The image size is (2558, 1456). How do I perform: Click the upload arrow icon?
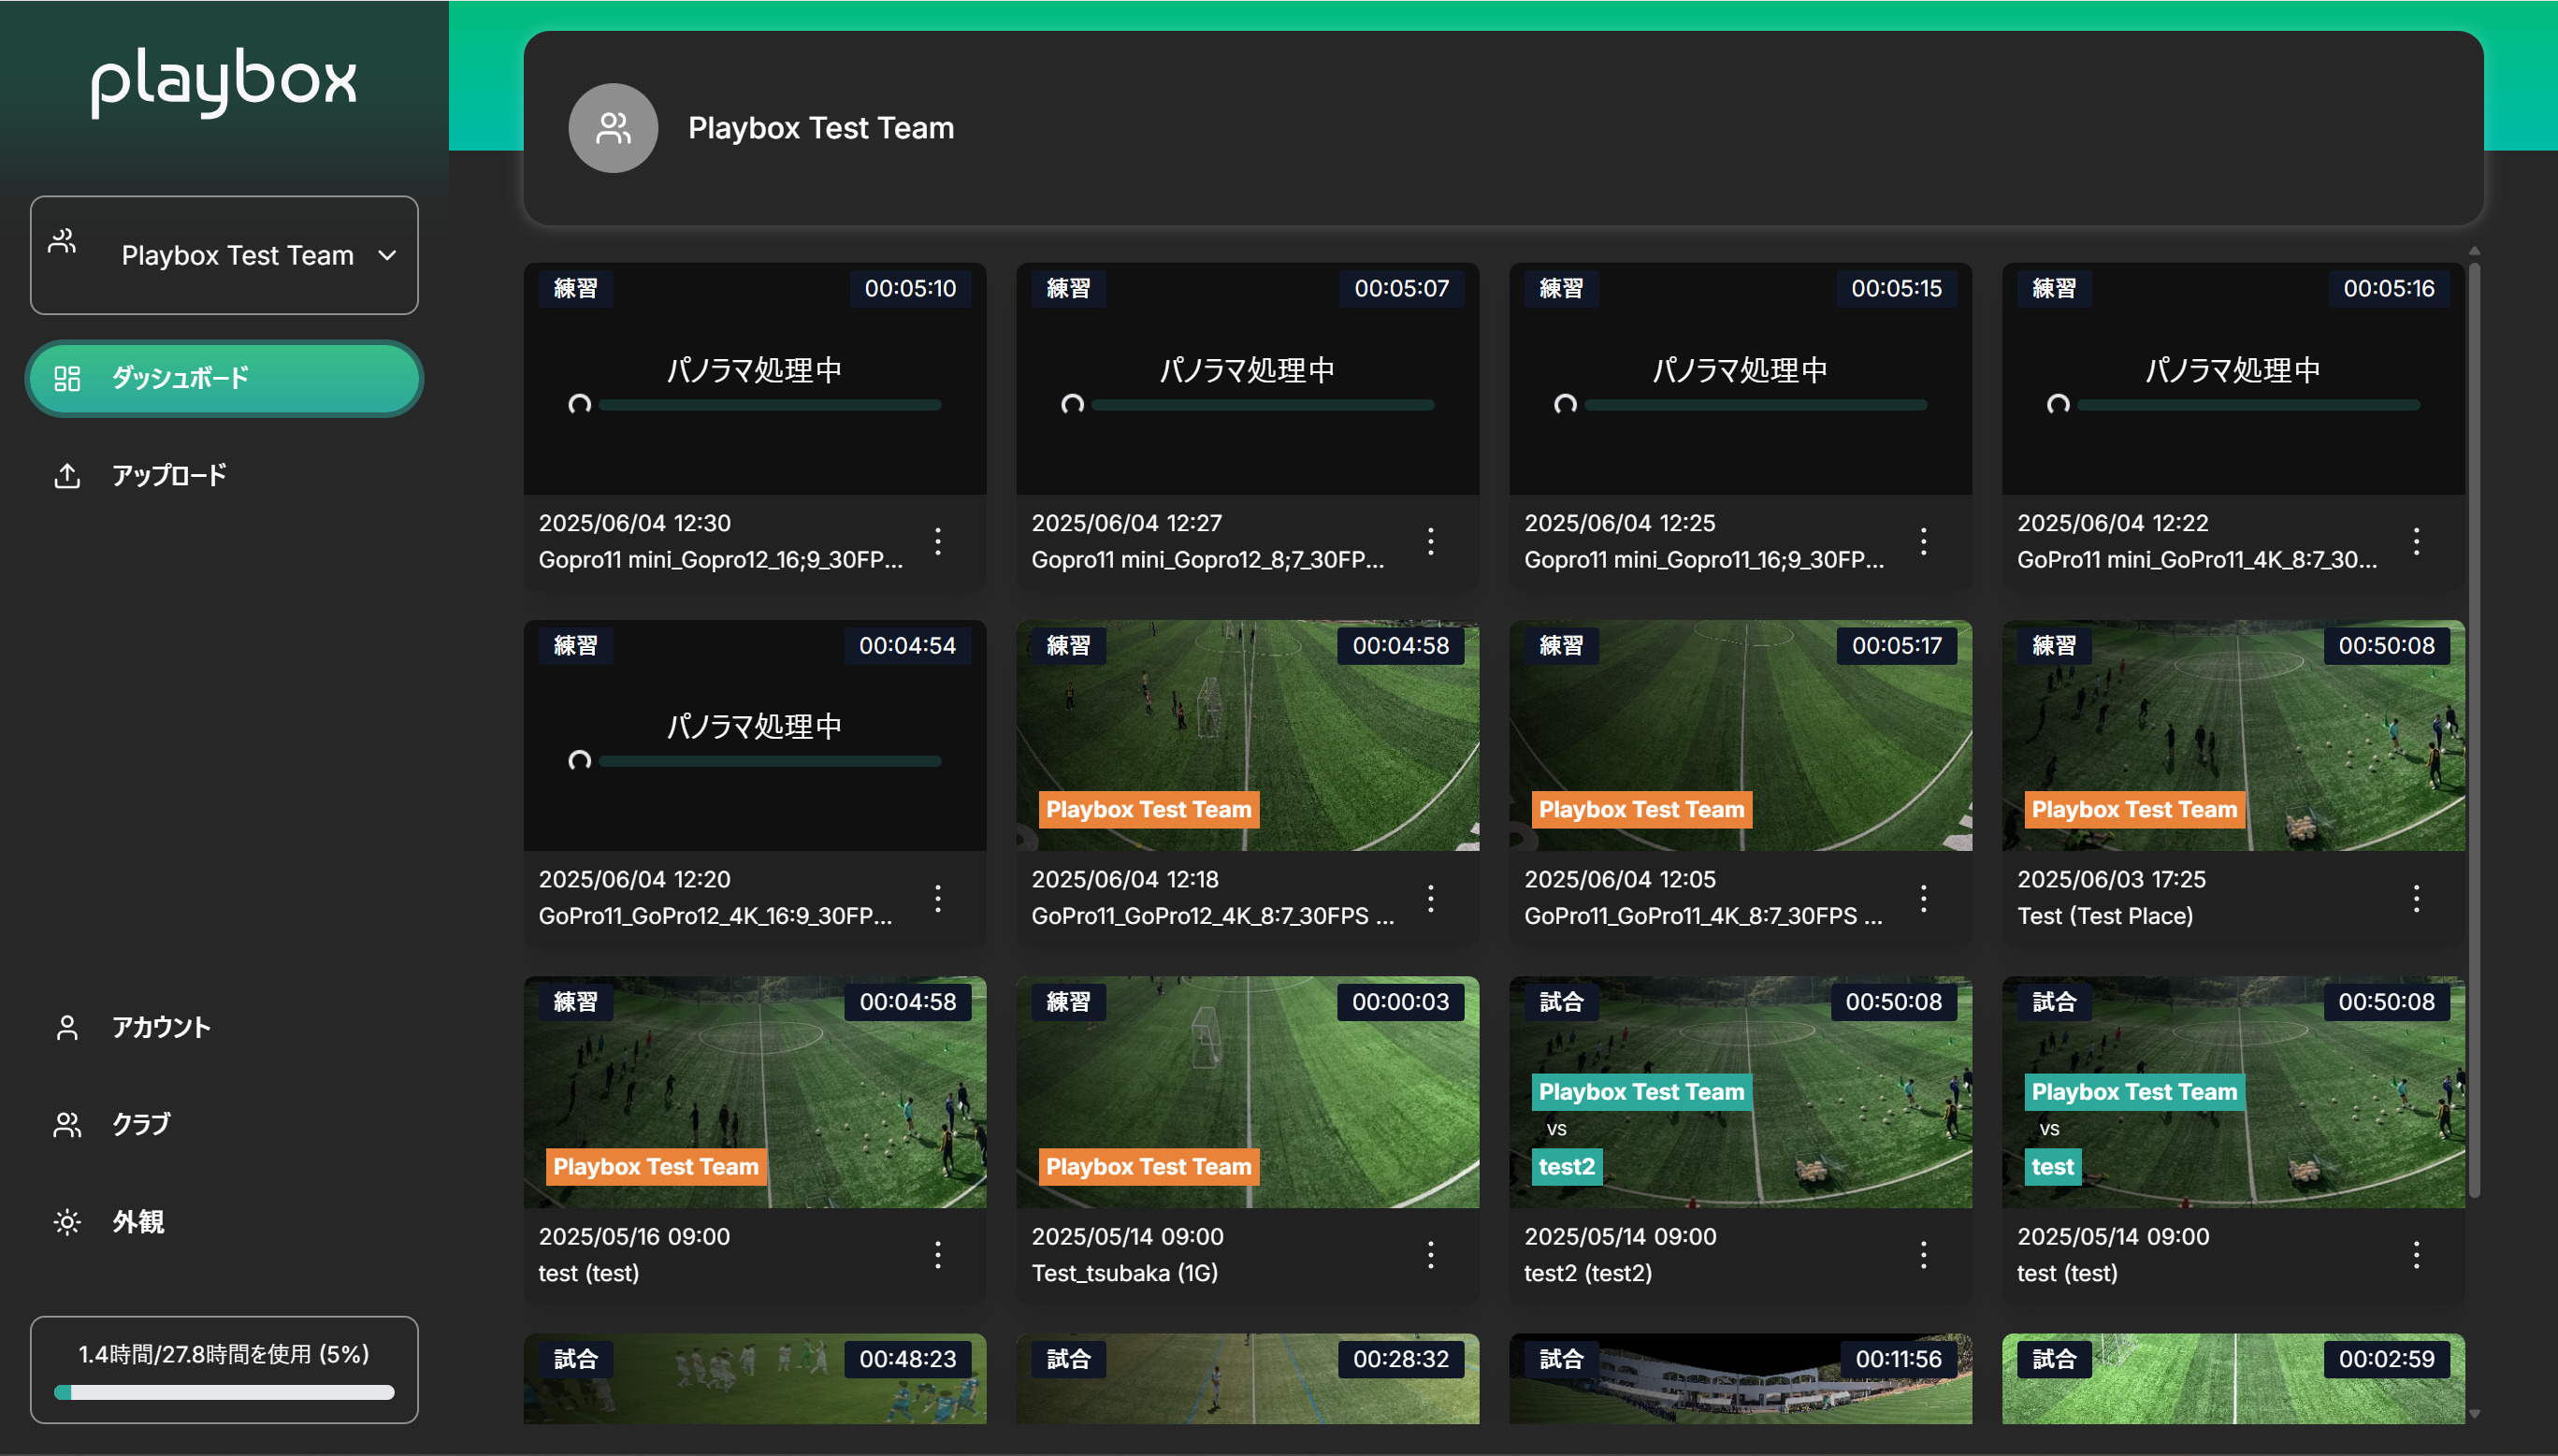[x=67, y=475]
